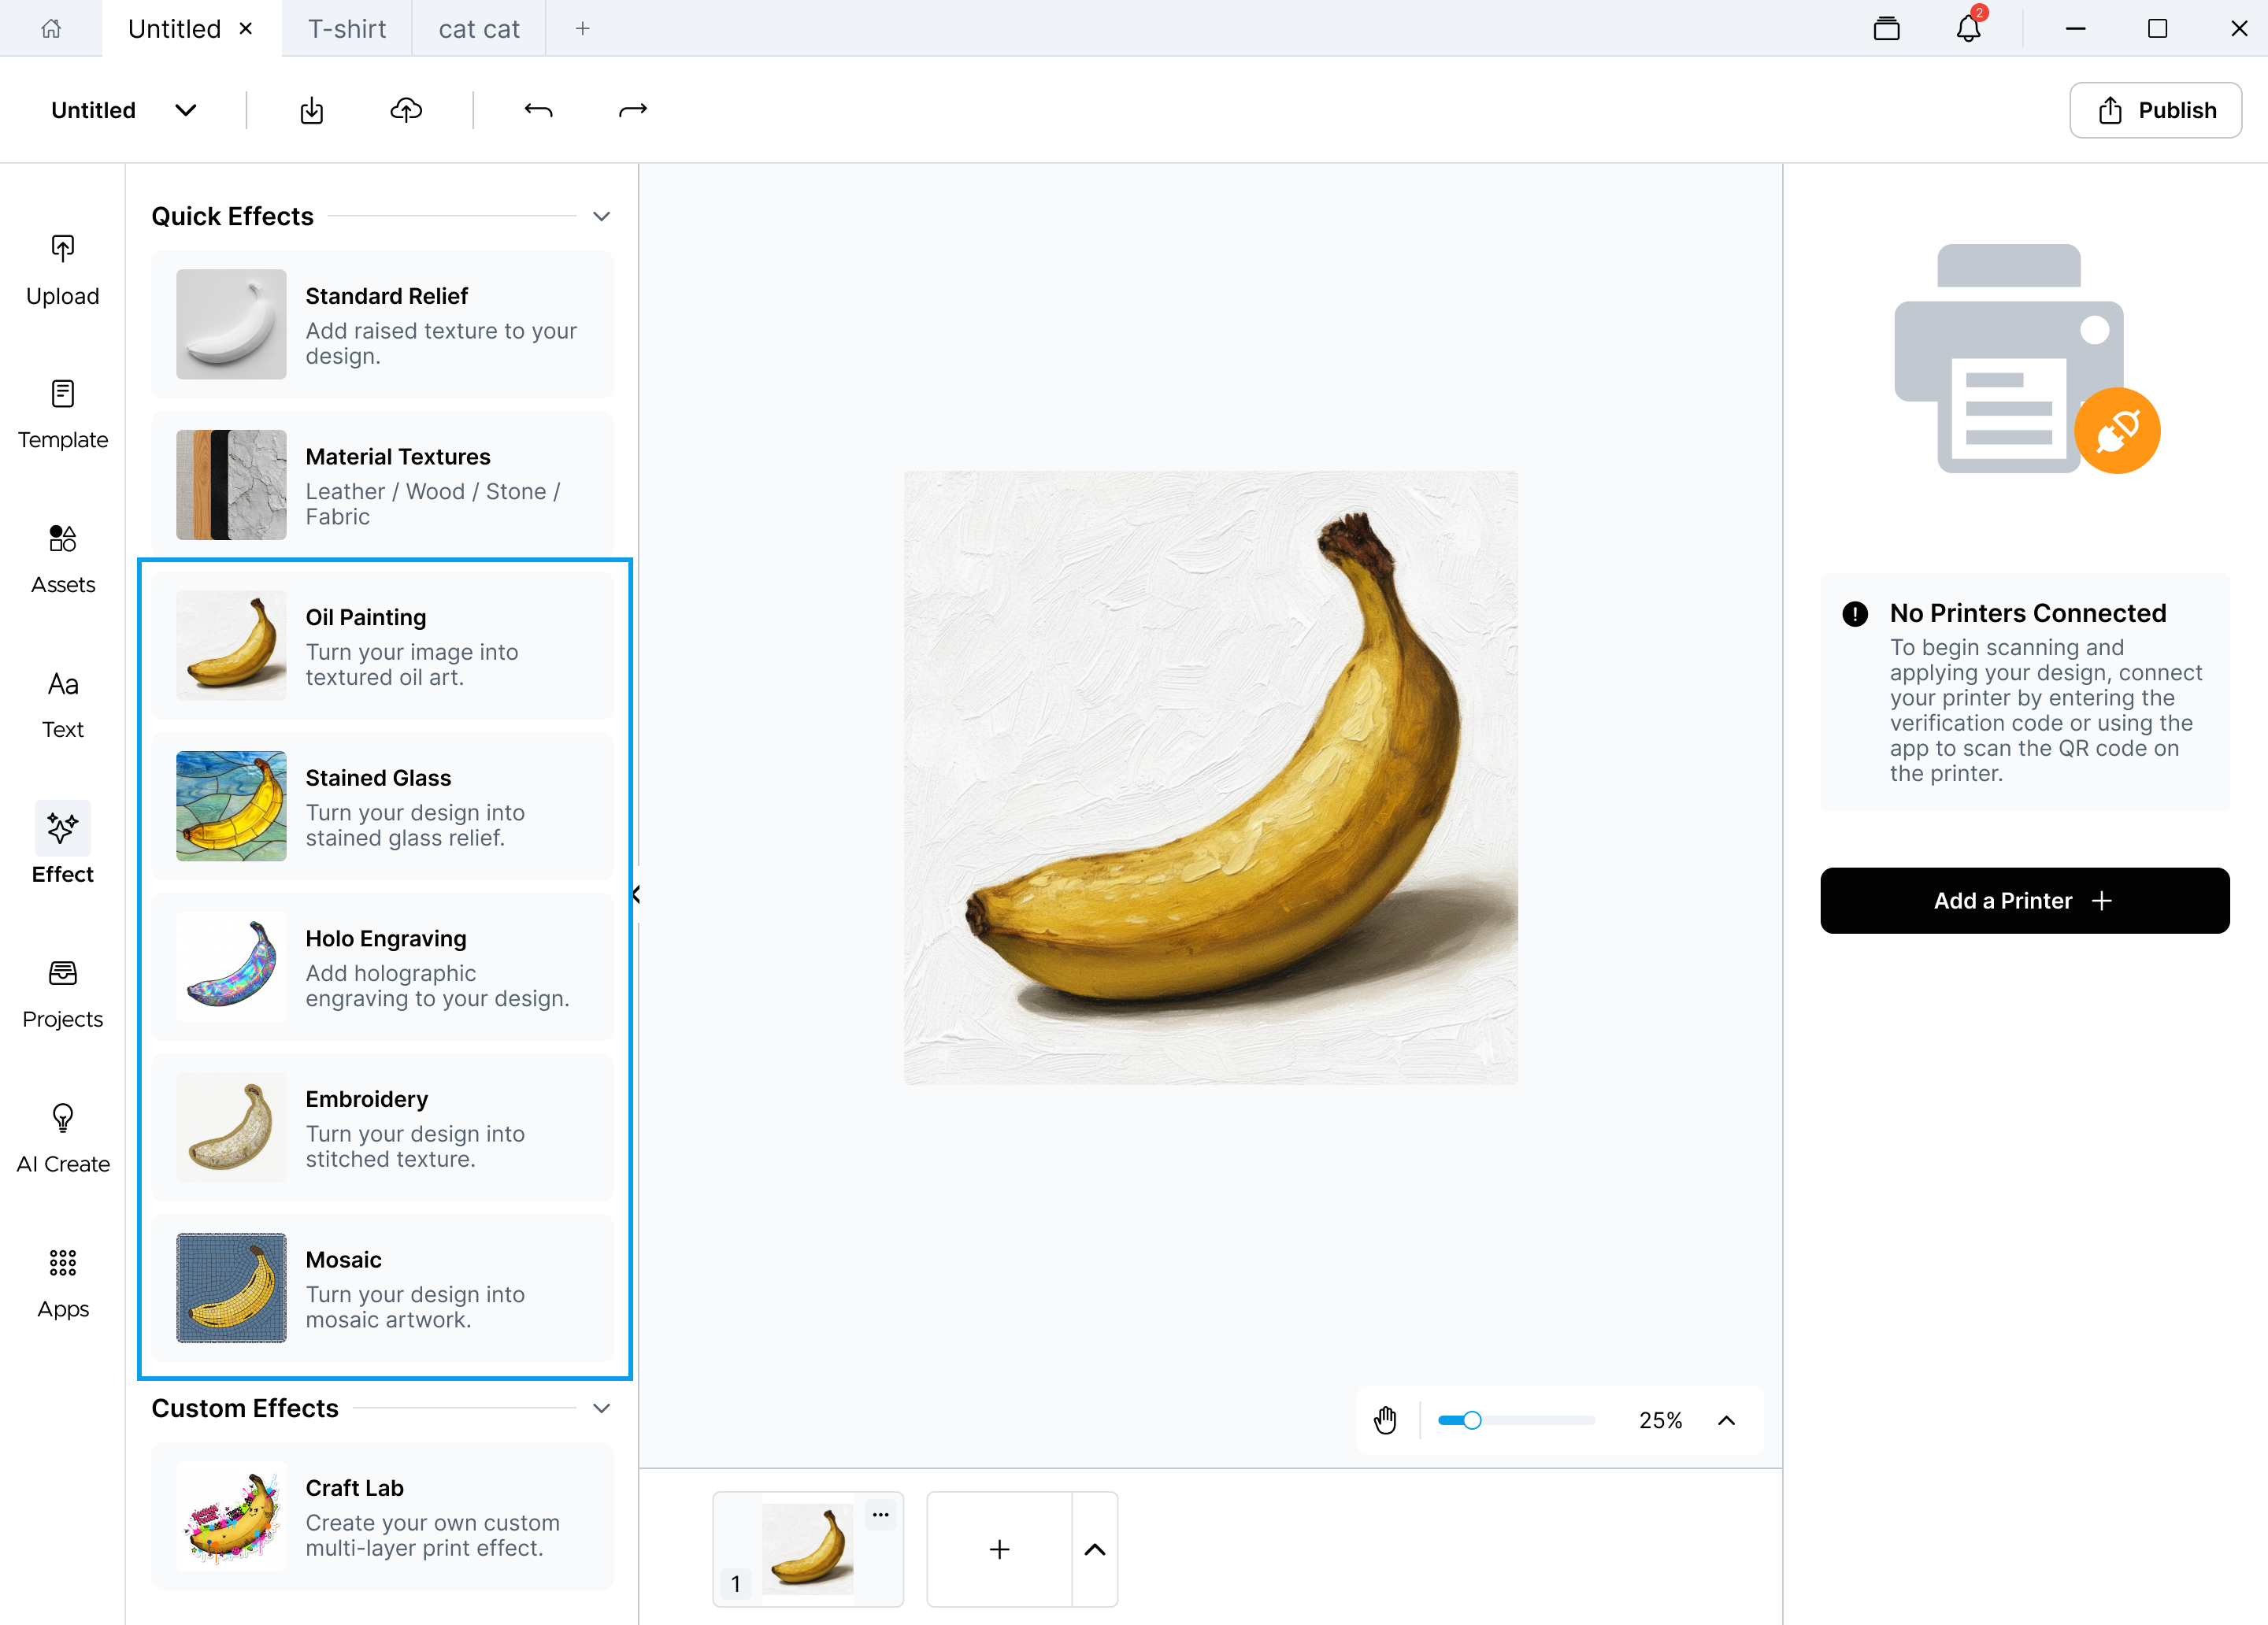Image resolution: width=2268 pixels, height=1625 pixels.
Task: Collapse the Custom Effects section
Action: (x=601, y=1408)
